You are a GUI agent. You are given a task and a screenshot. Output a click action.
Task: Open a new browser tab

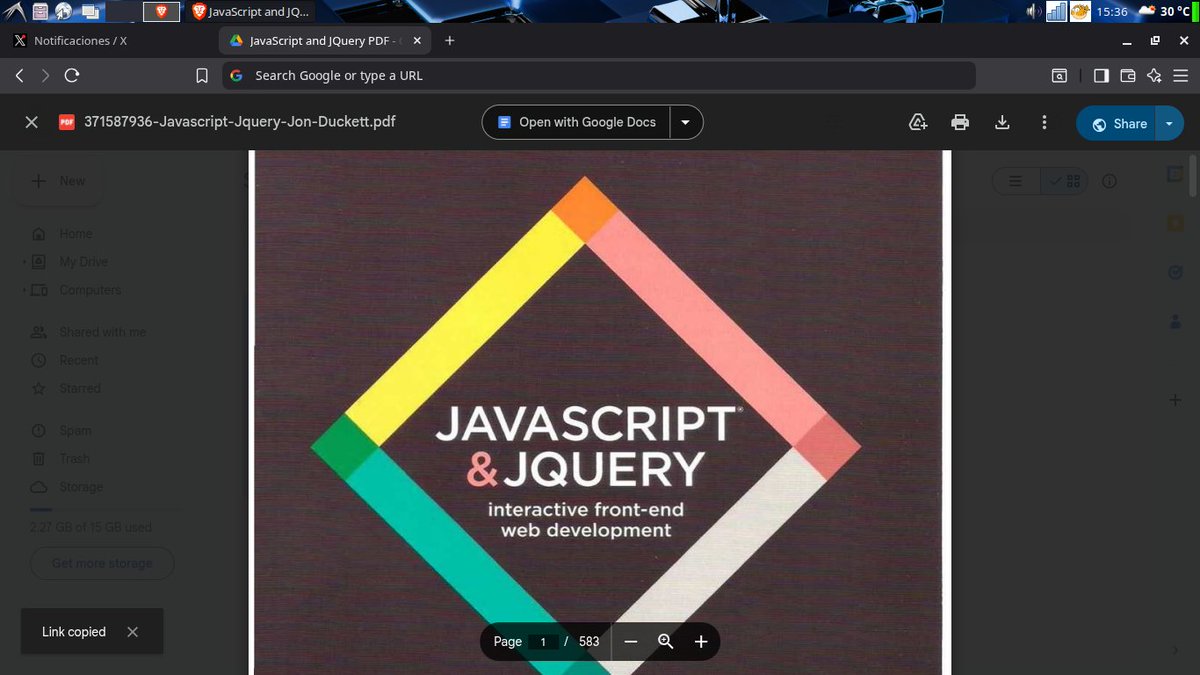coord(450,41)
